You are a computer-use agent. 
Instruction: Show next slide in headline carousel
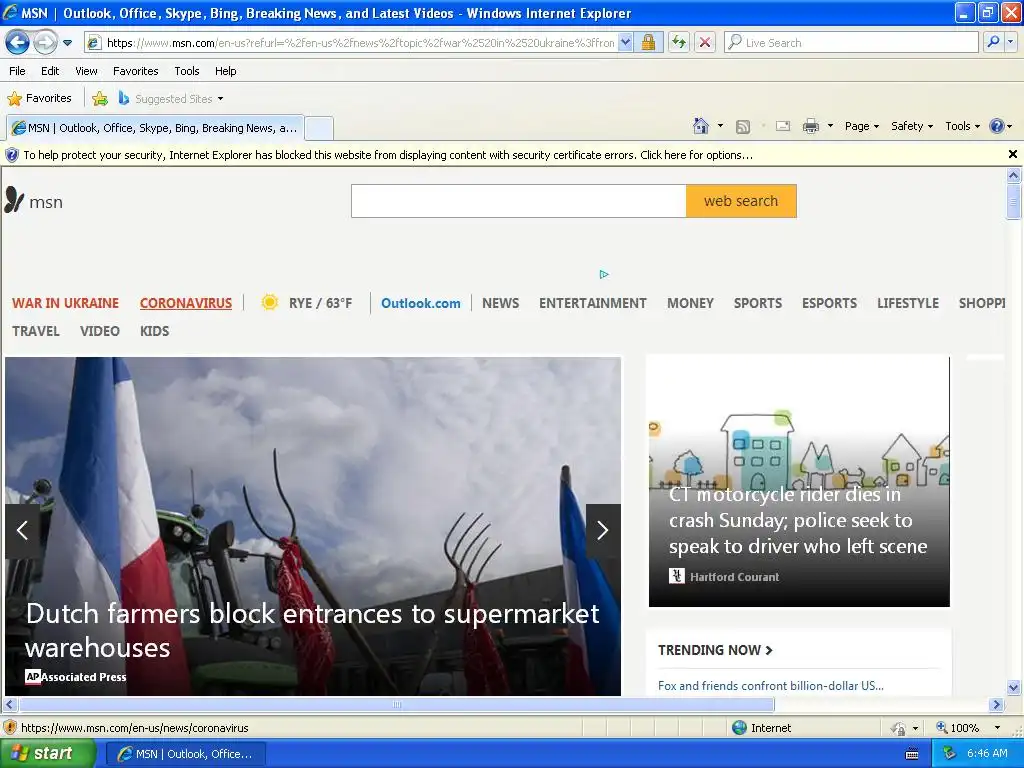(x=603, y=530)
